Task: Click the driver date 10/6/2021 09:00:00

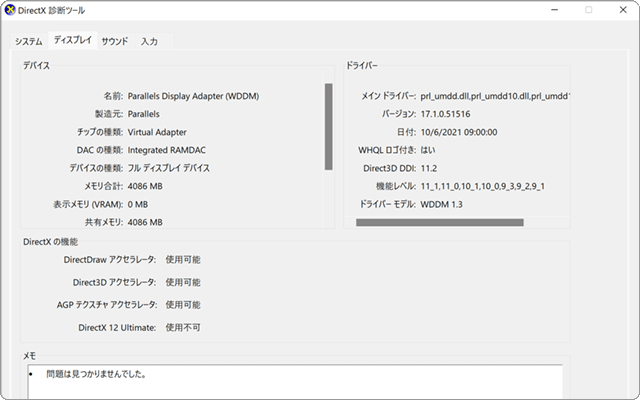Action: pos(459,132)
